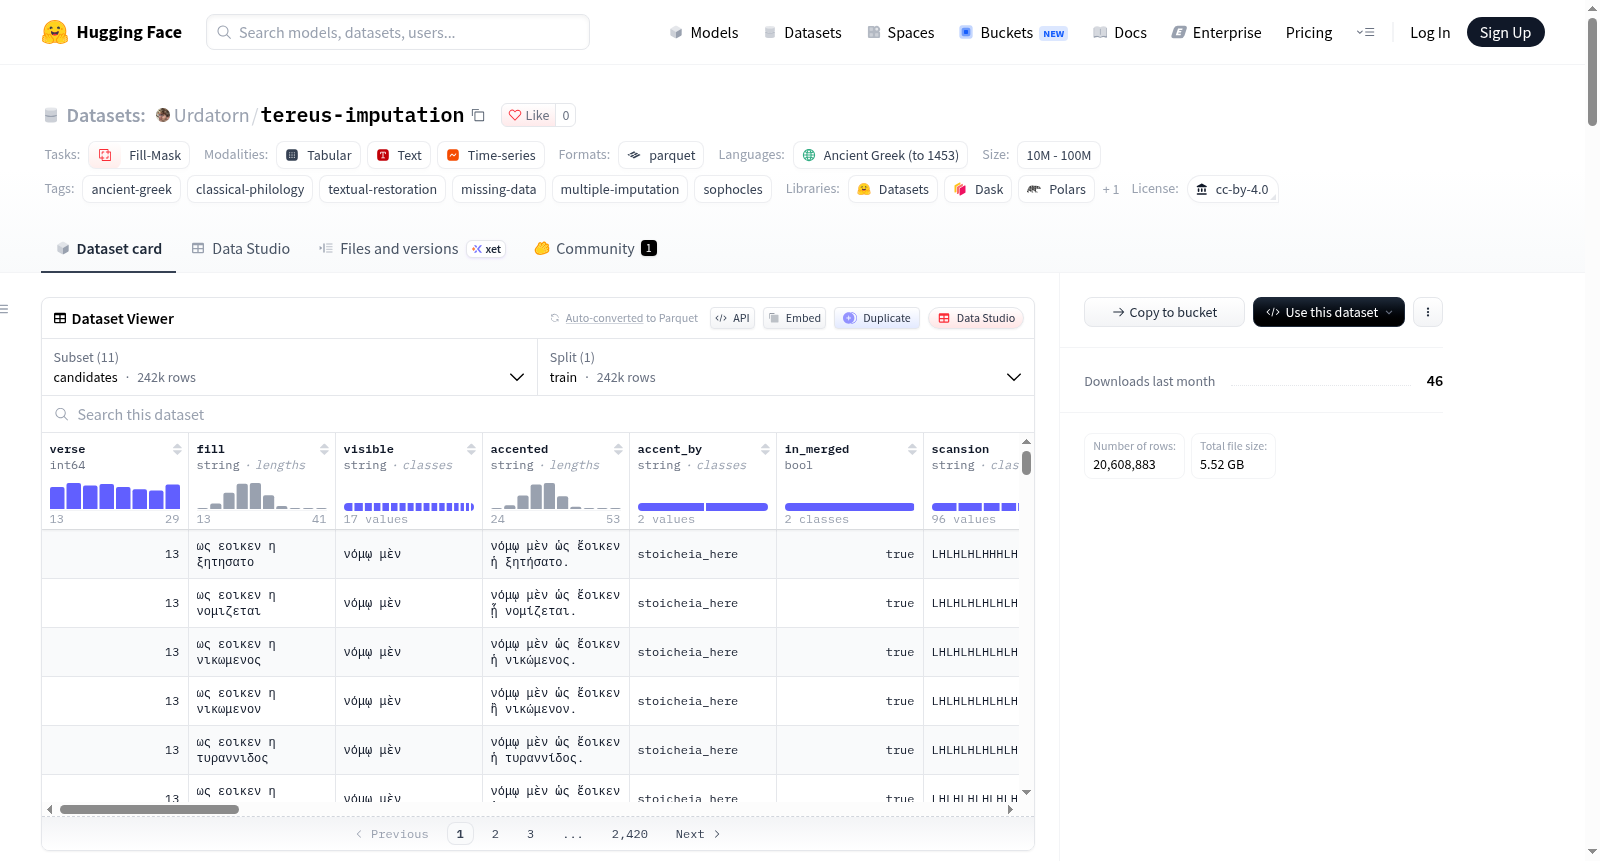Open the Fill-Mask task tag
The height and width of the screenshot is (861, 1600).
tap(140, 155)
